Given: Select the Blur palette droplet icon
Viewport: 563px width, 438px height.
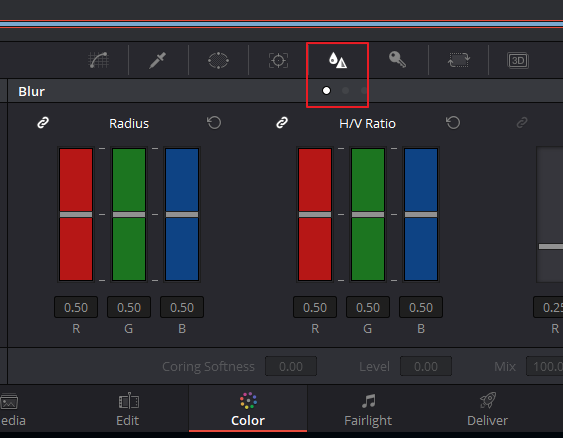Looking at the screenshot, I should pyautogui.click(x=338, y=60).
